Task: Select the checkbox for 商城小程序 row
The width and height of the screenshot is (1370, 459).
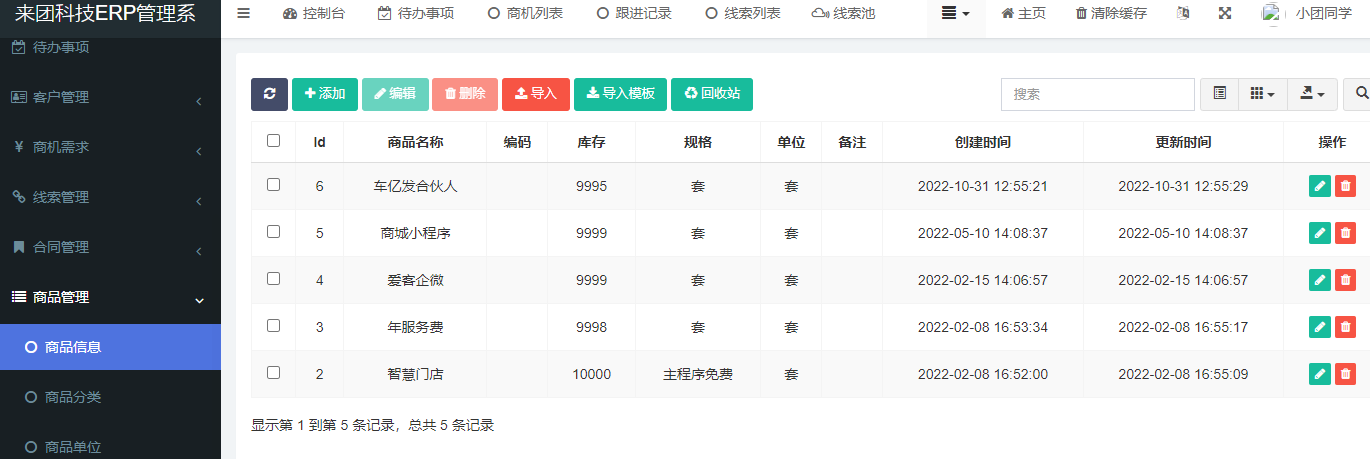Action: [273, 232]
